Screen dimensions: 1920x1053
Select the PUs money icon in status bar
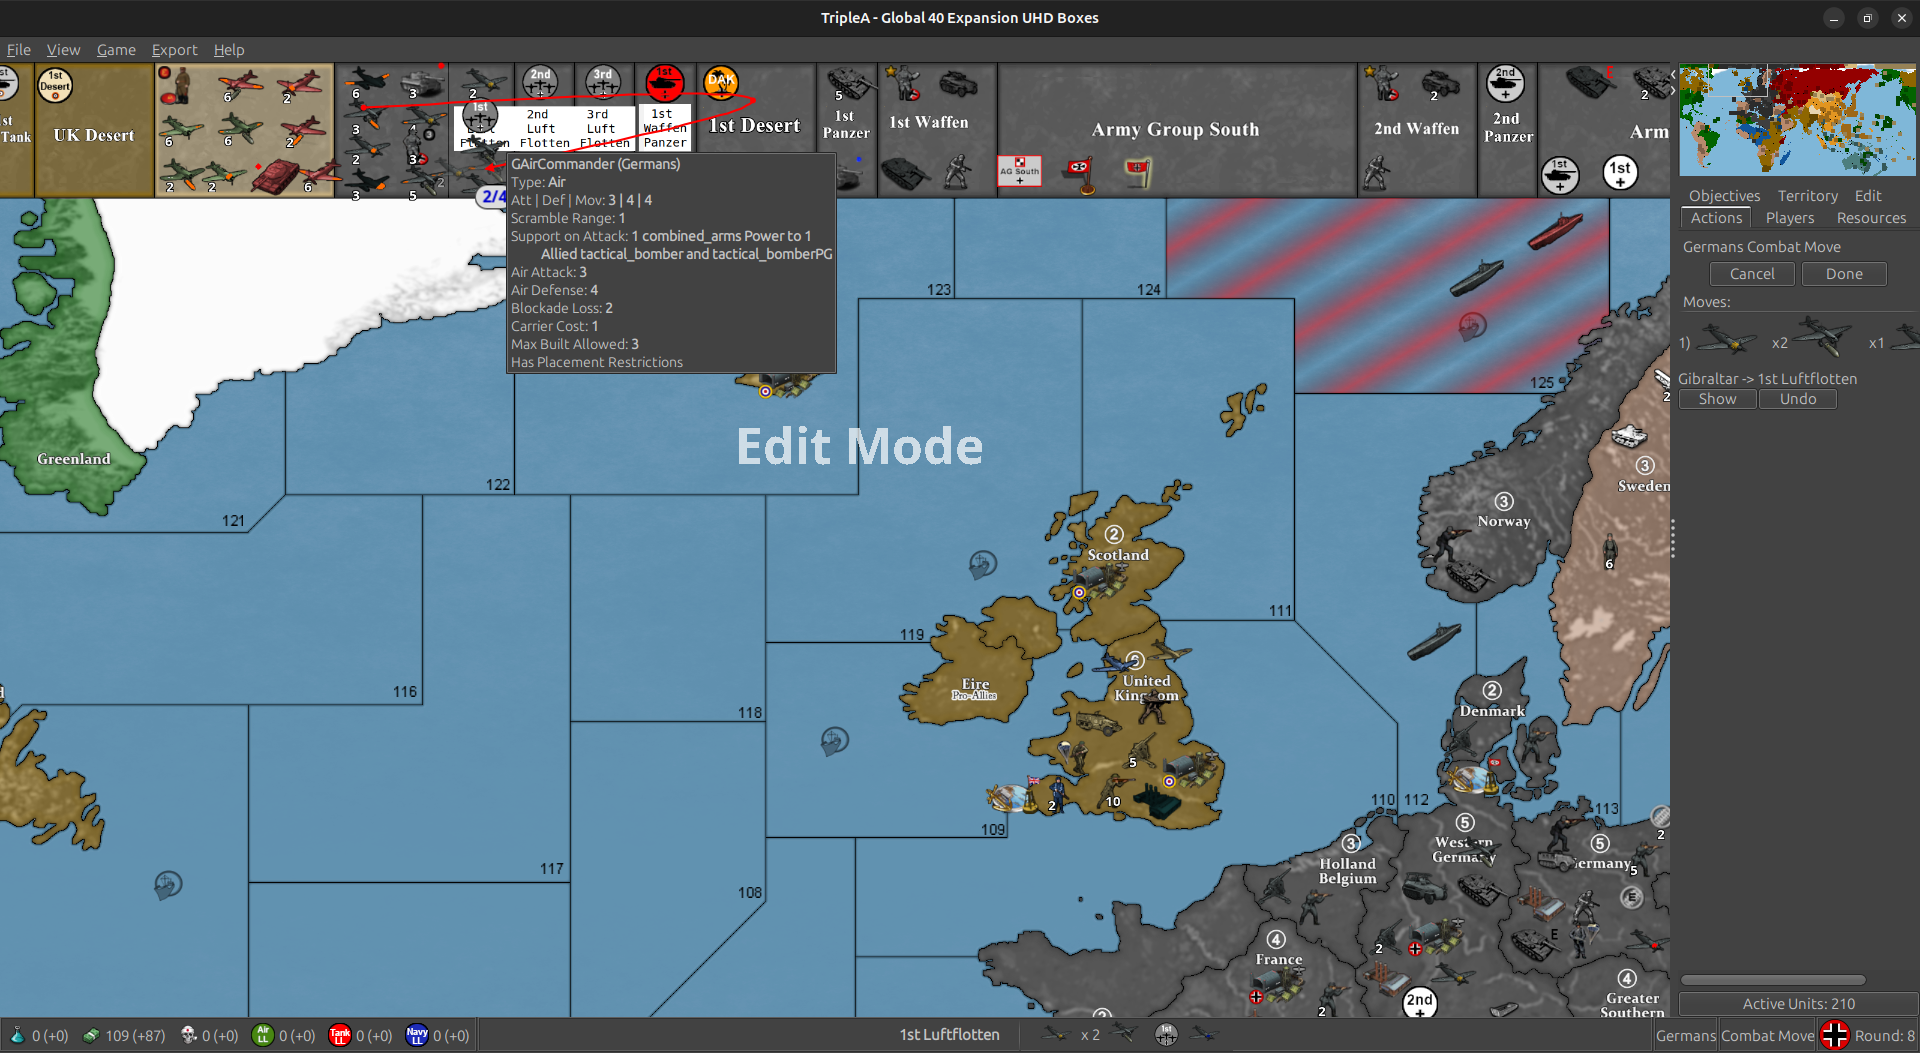point(91,1035)
